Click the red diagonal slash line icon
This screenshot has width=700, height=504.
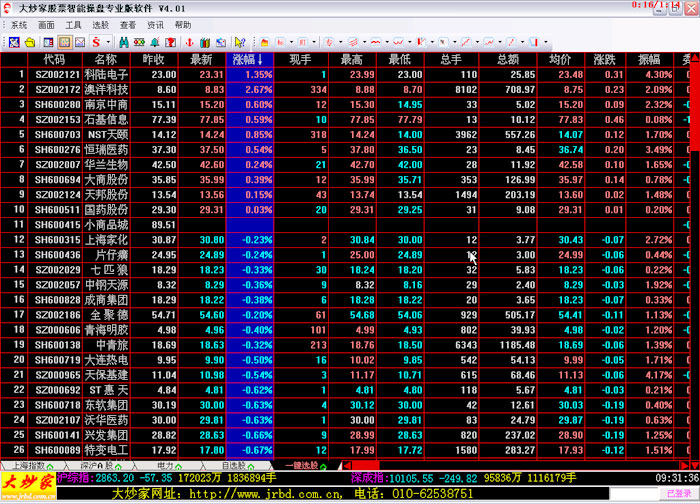[x=511, y=42]
